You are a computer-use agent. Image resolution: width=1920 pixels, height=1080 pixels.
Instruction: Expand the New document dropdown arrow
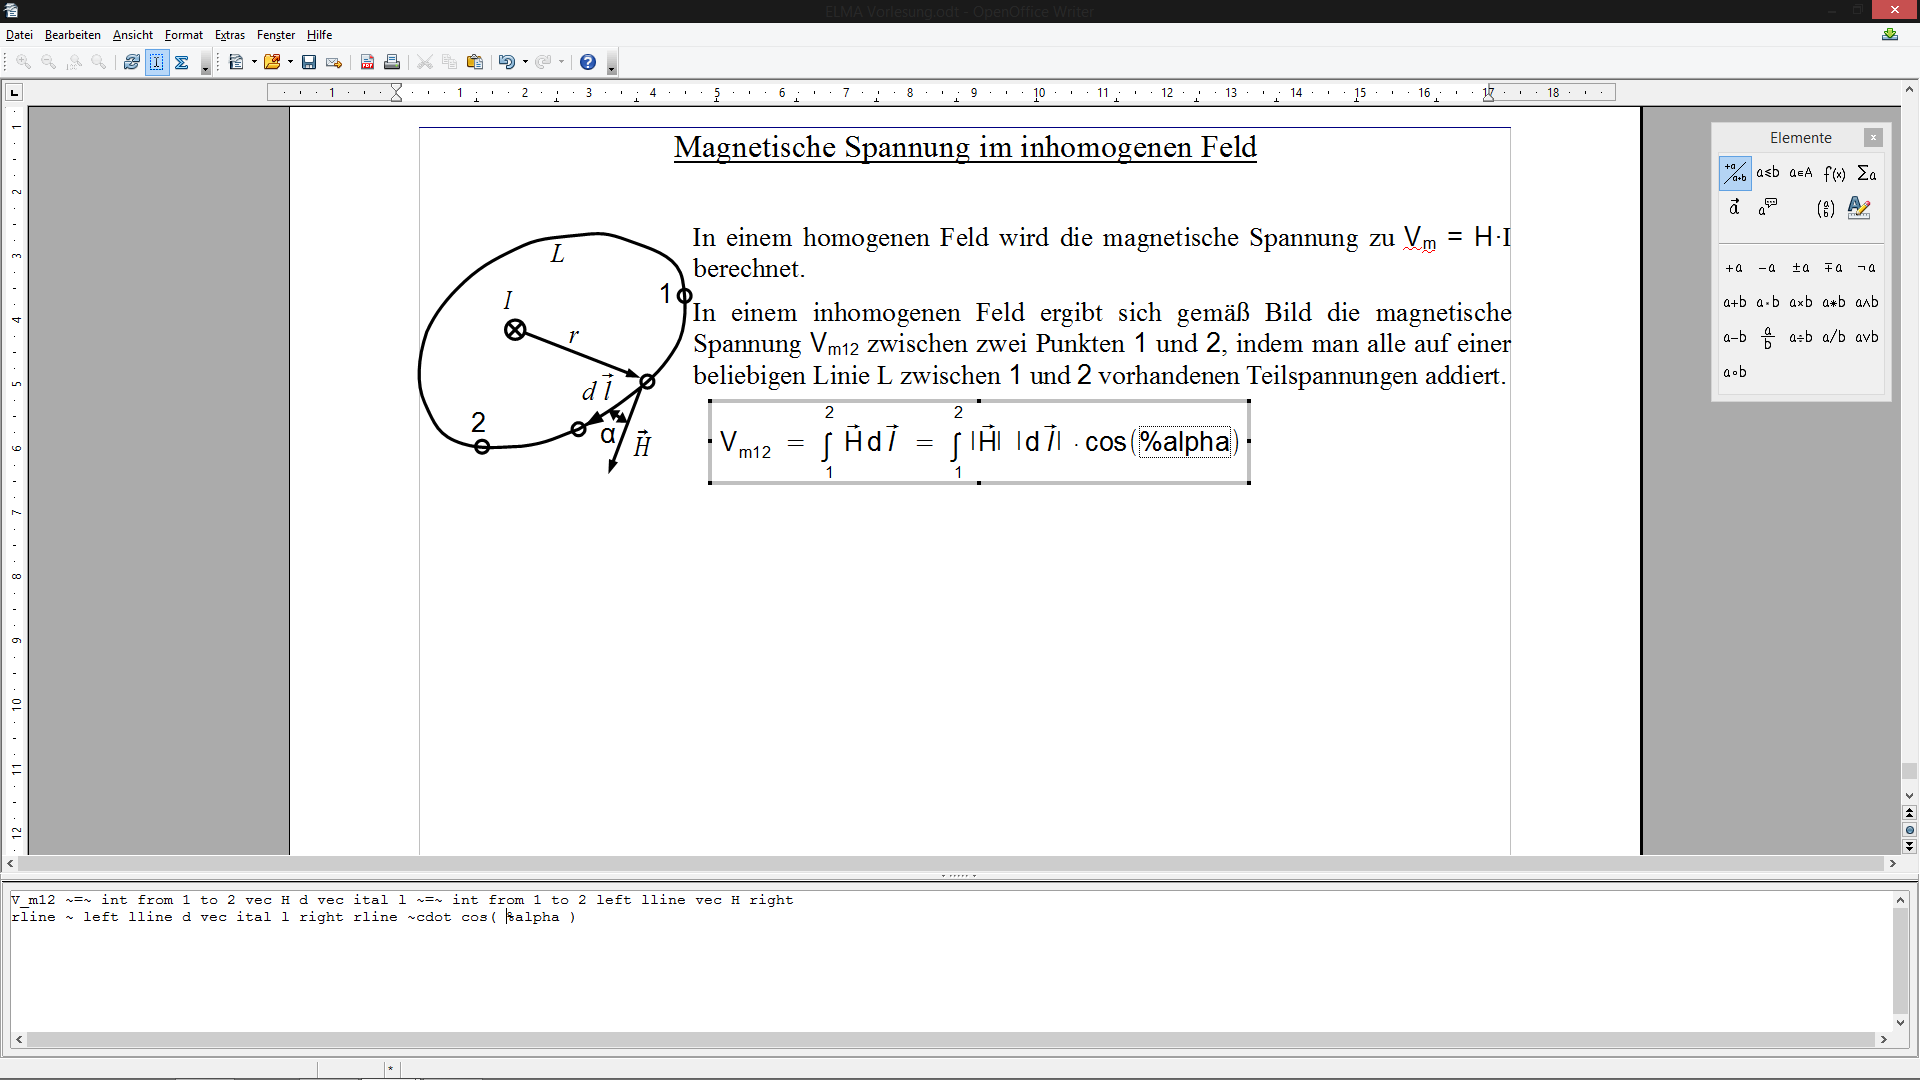pos(254,62)
